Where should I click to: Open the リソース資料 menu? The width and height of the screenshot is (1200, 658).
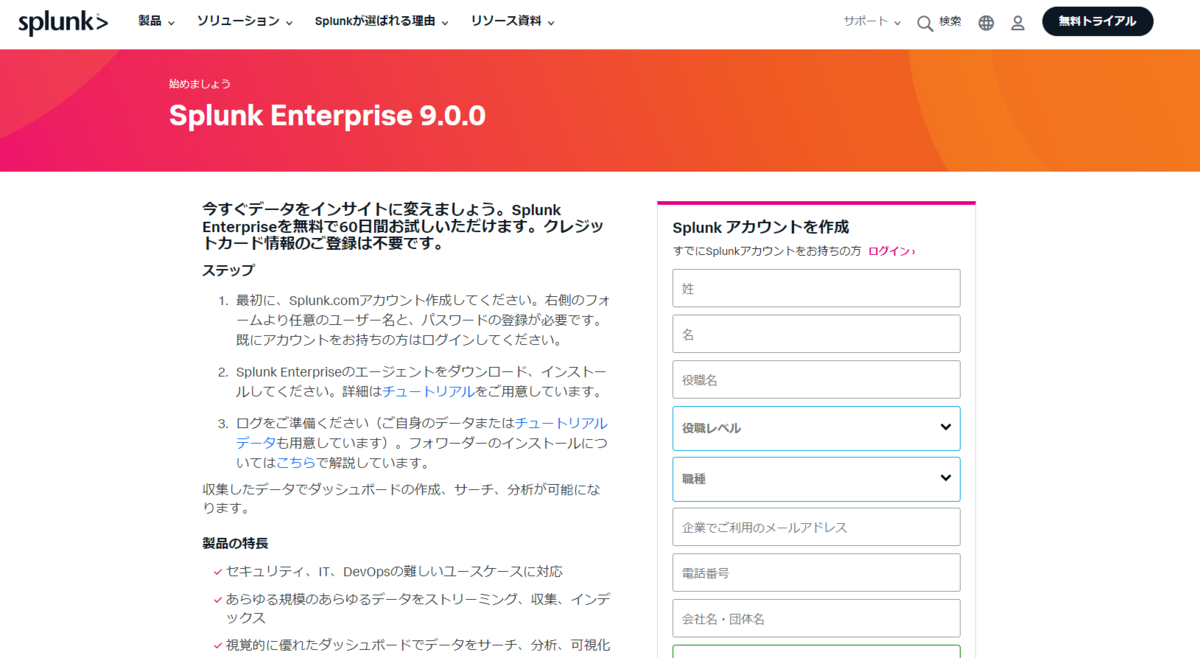[513, 21]
